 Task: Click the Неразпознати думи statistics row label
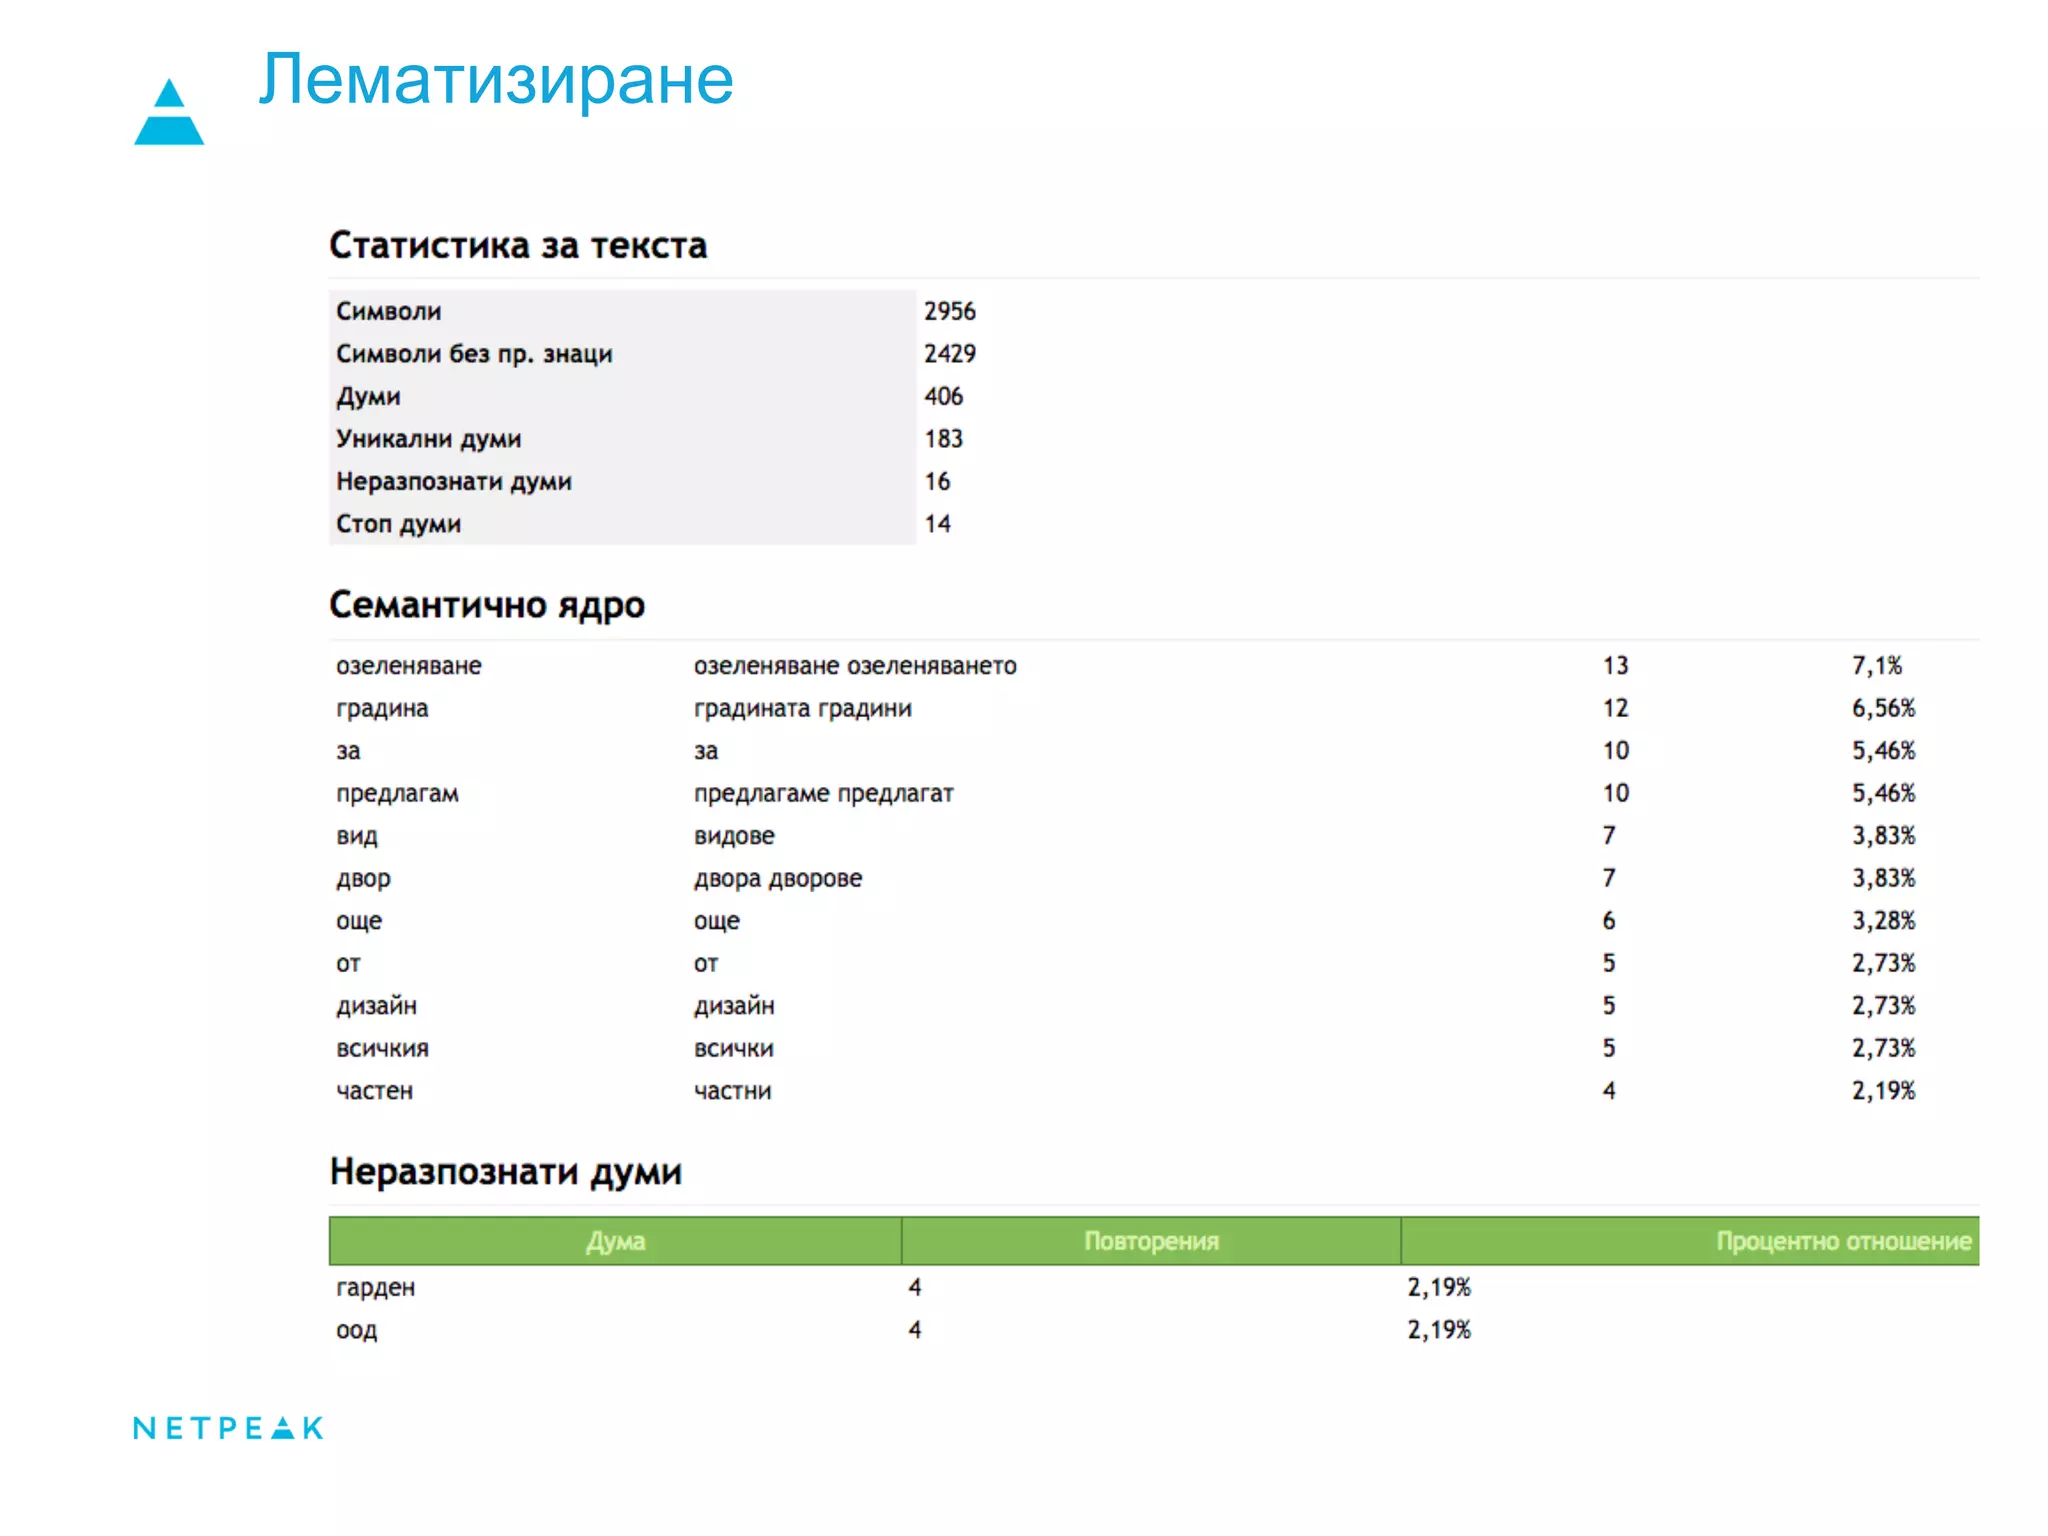click(x=454, y=482)
